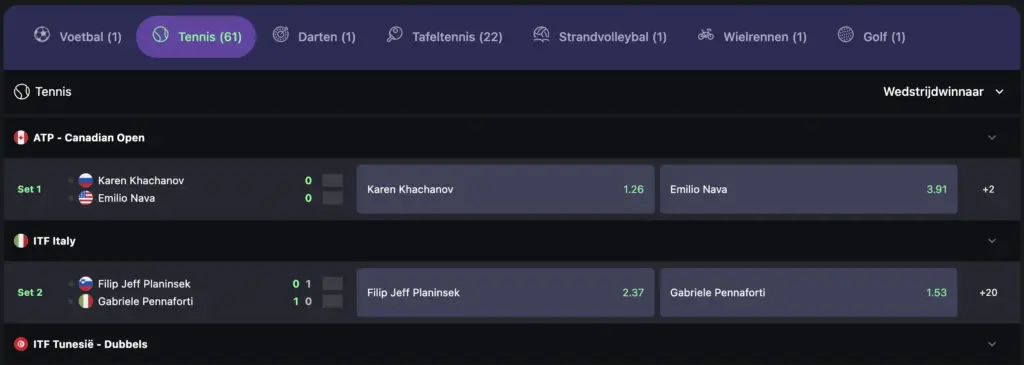The width and height of the screenshot is (1024, 365).
Task: Collapse the ITF Italy section
Action: coord(992,241)
